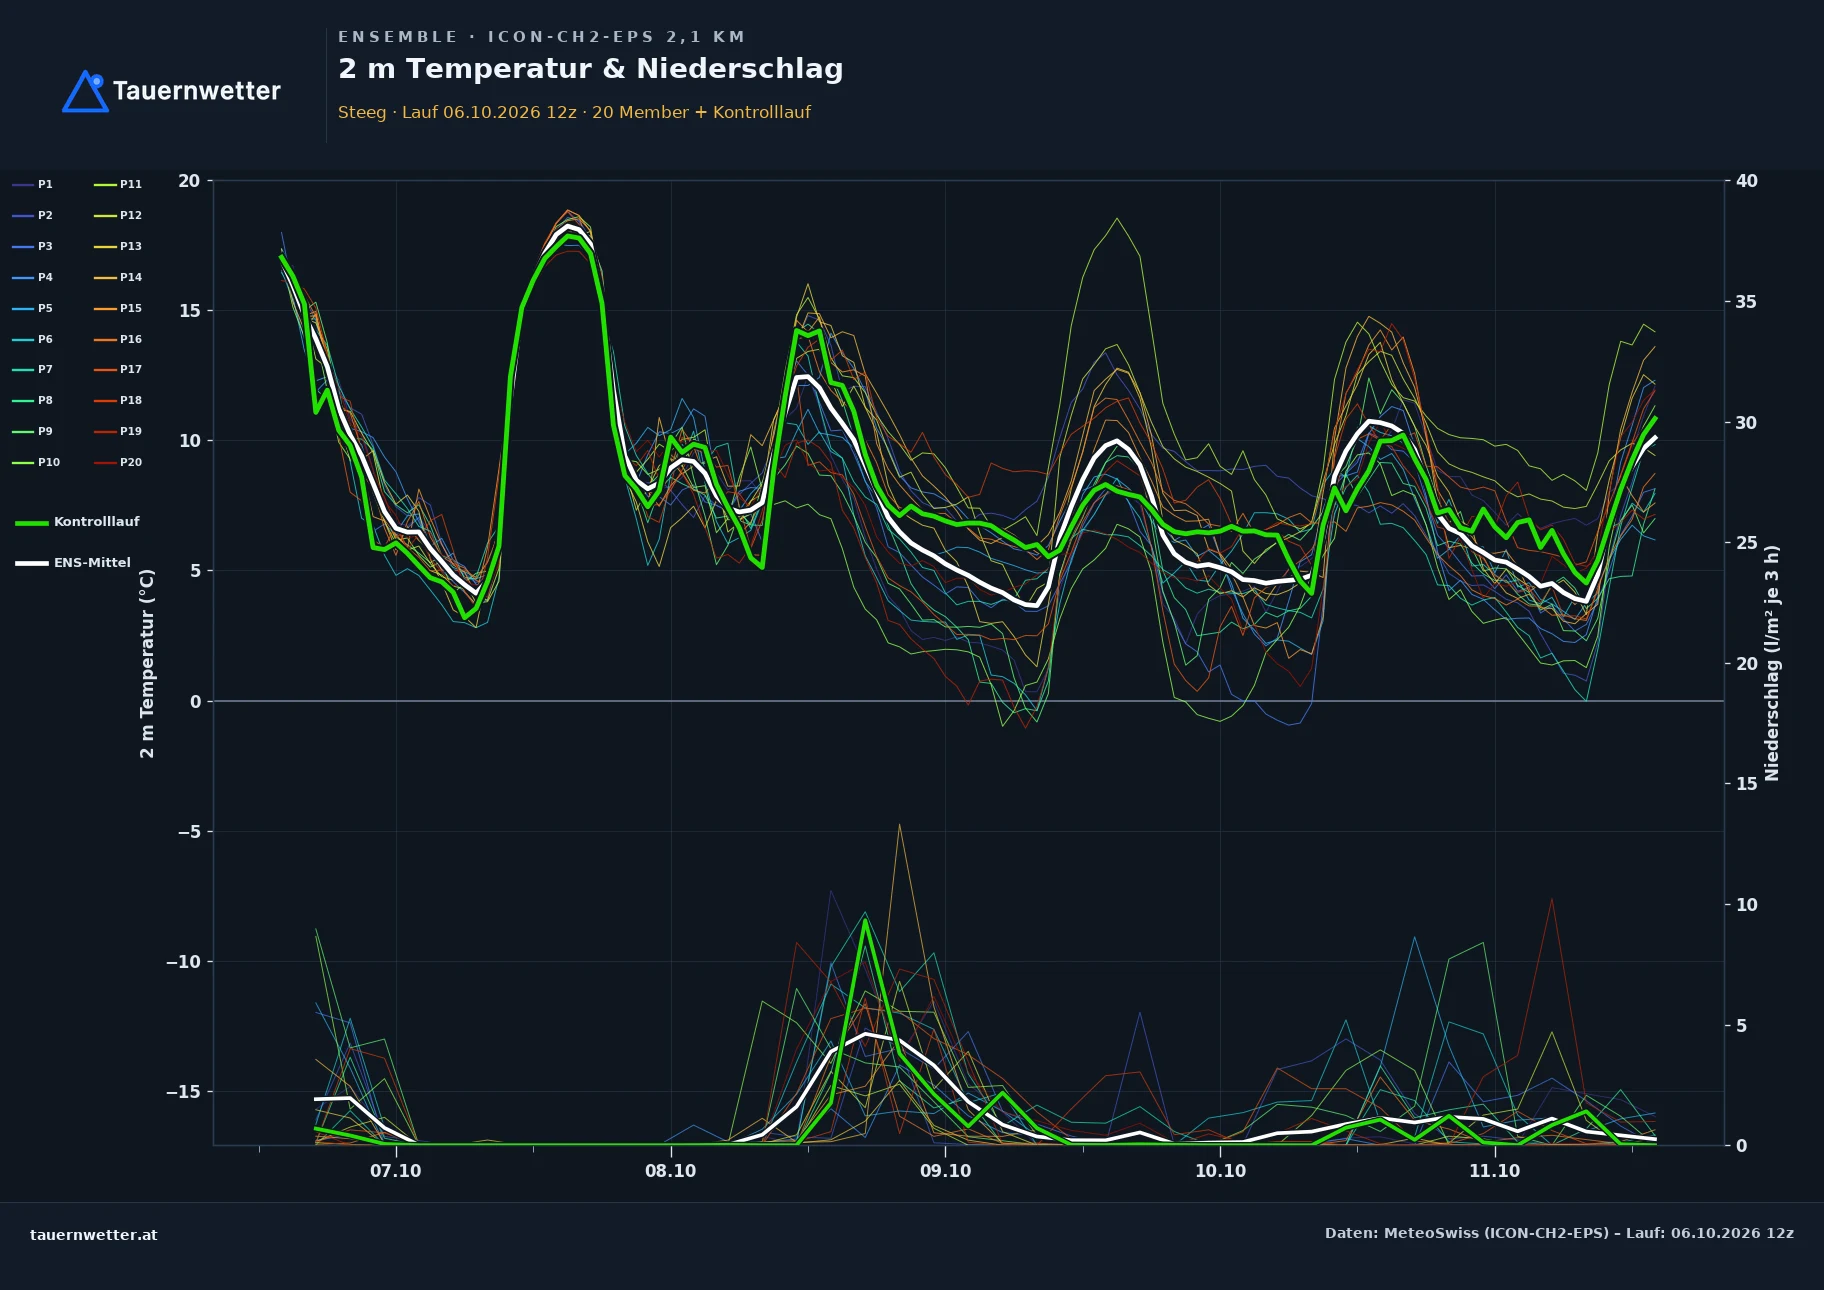The height and width of the screenshot is (1290, 1824).
Task: Click the green Kontrolllauf legend line swatch
Action: point(32,522)
